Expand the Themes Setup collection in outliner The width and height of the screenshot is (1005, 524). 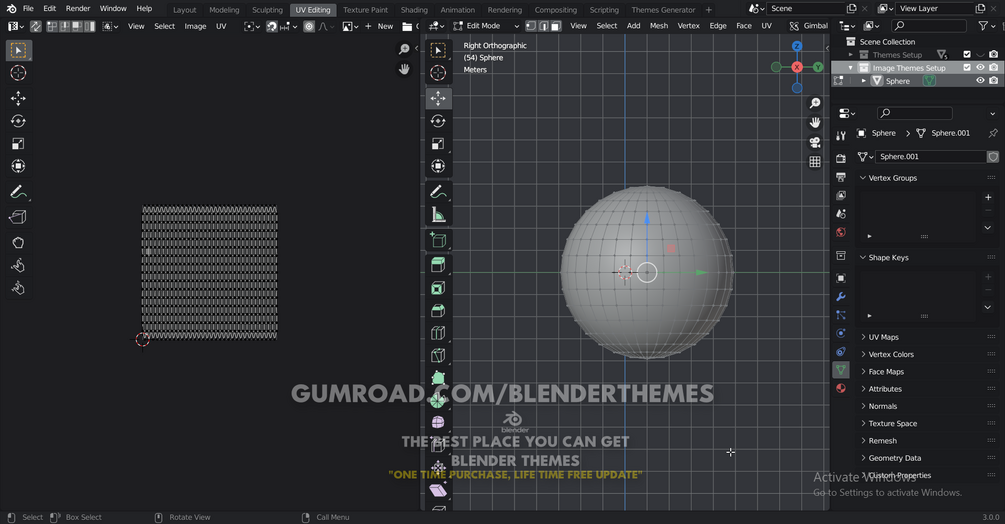click(x=851, y=55)
